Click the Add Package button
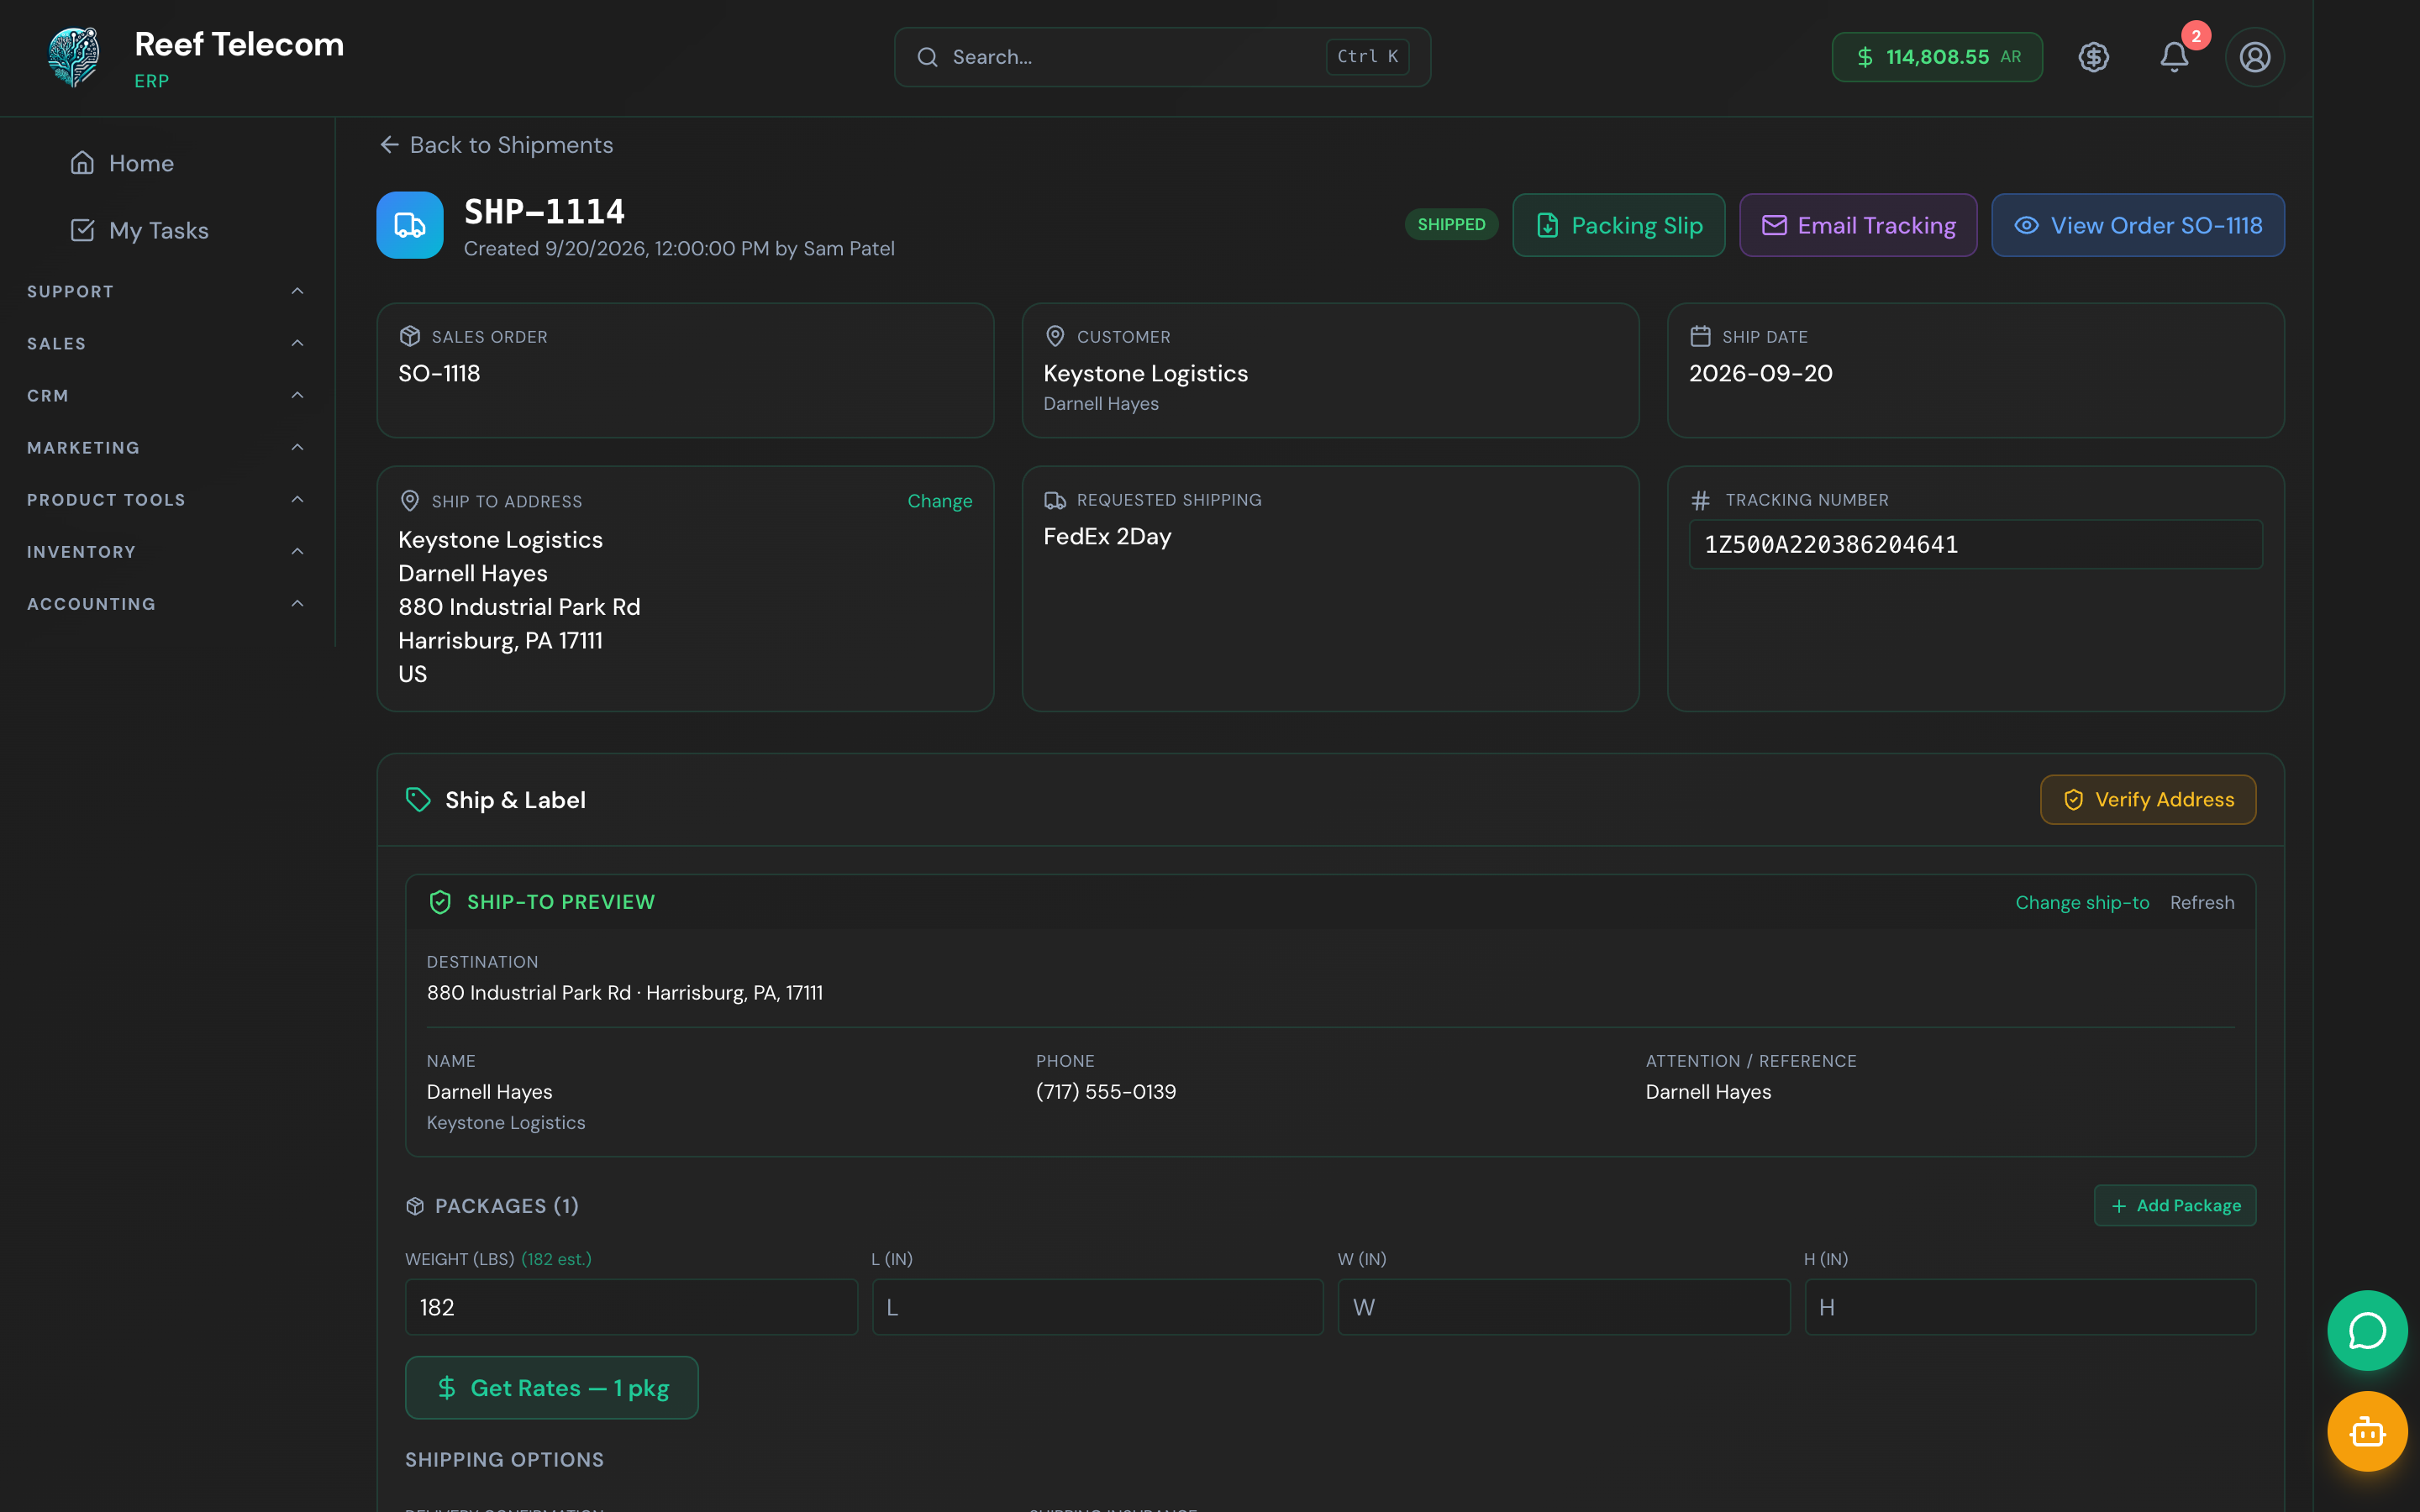 pos(2175,1205)
